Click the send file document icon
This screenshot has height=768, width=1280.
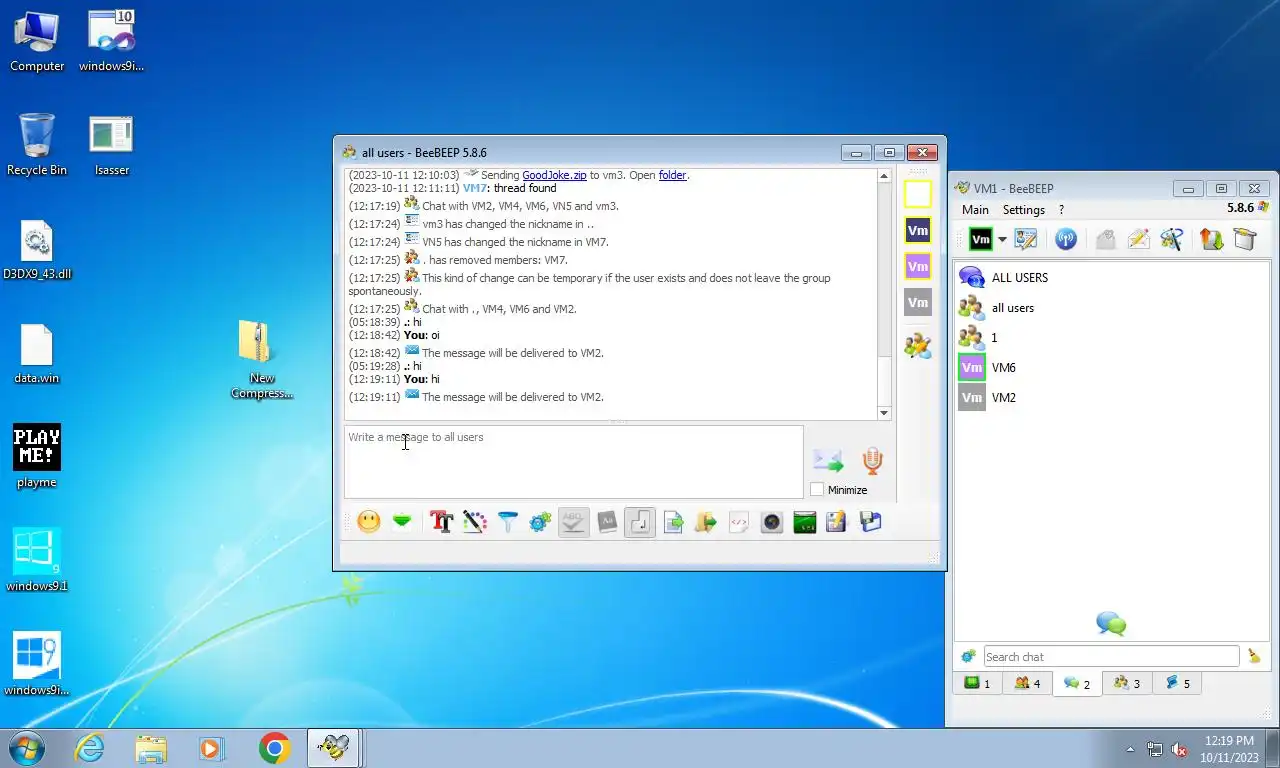pos(673,522)
